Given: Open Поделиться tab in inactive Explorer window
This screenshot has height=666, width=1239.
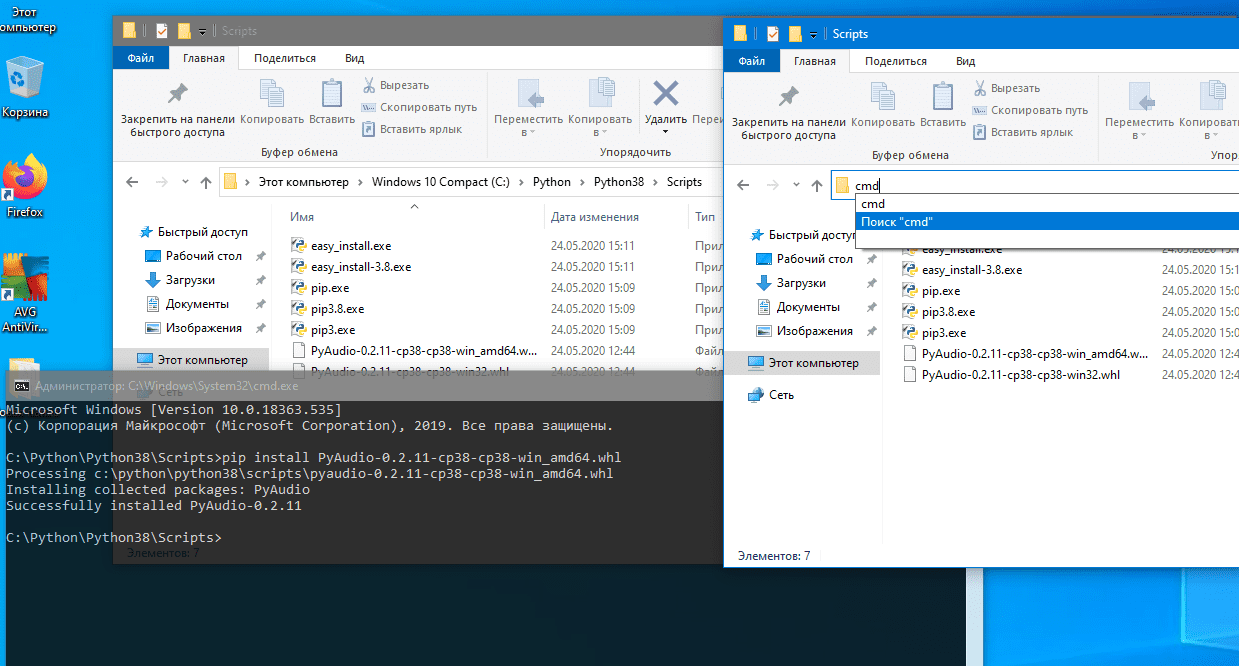Looking at the screenshot, I should point(285,58).
